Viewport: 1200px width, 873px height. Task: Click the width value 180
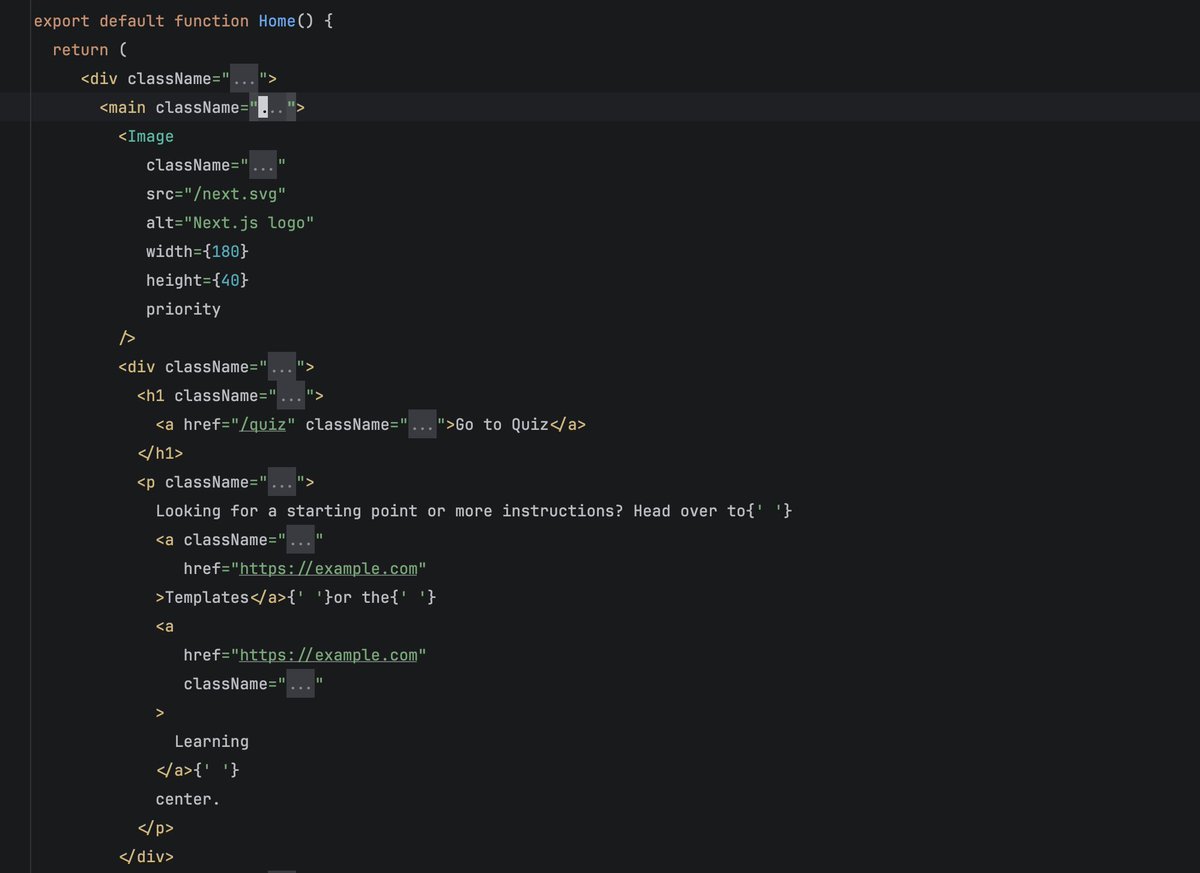click(226, 252)
